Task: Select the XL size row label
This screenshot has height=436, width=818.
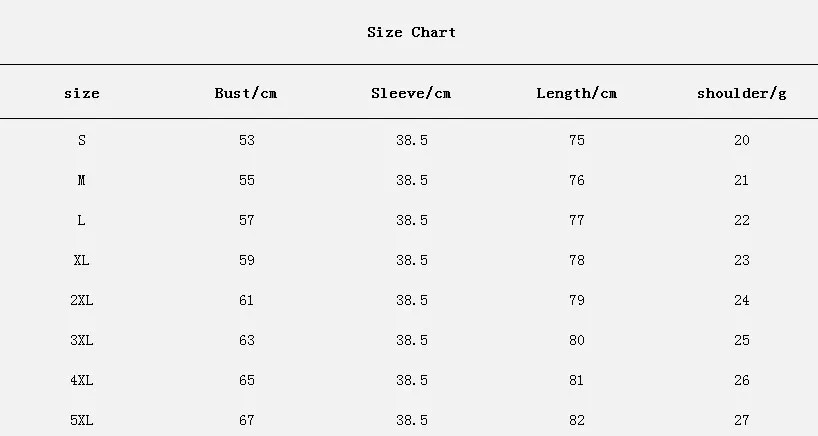Action: coord(81,260)
